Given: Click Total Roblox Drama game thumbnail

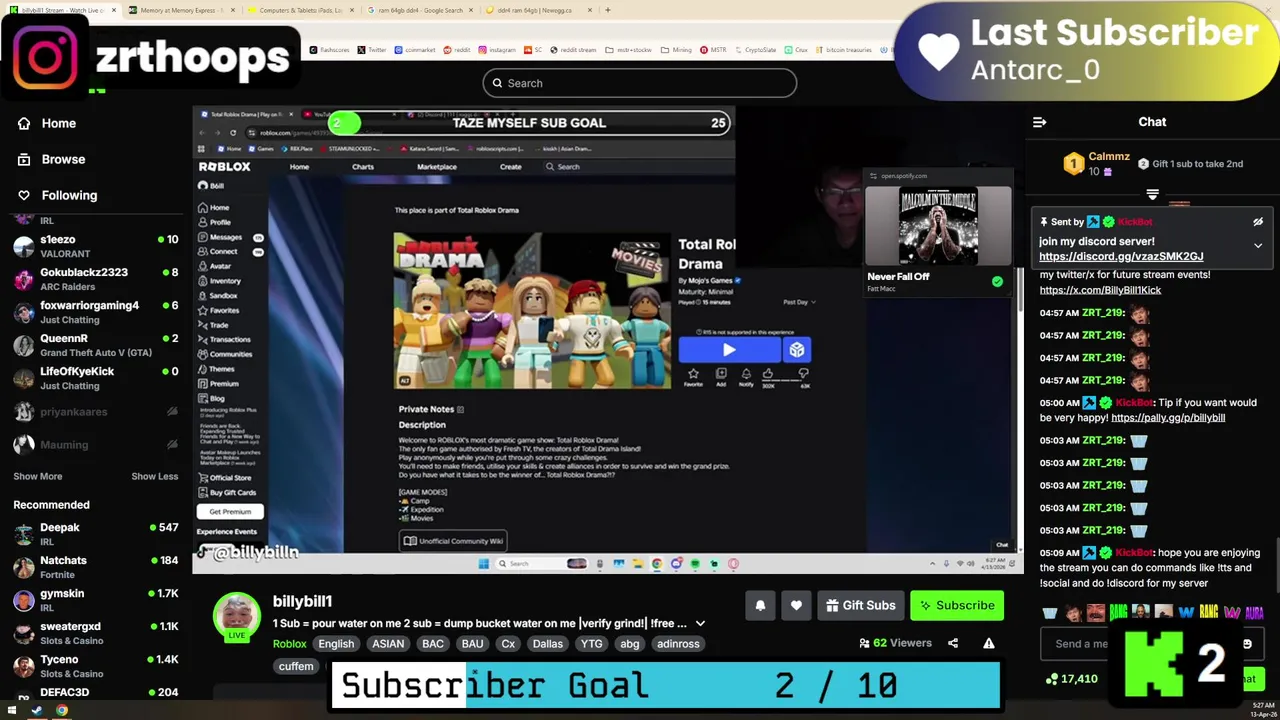Looking at the screenshot, I should (x=533, y=311).
